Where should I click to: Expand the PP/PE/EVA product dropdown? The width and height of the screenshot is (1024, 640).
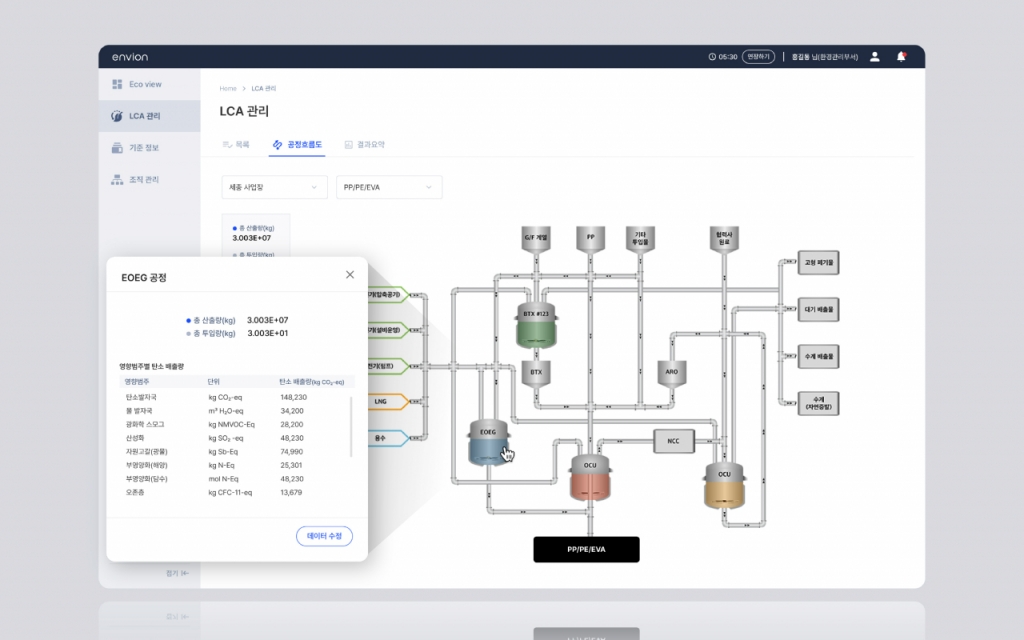pos(388,187)
